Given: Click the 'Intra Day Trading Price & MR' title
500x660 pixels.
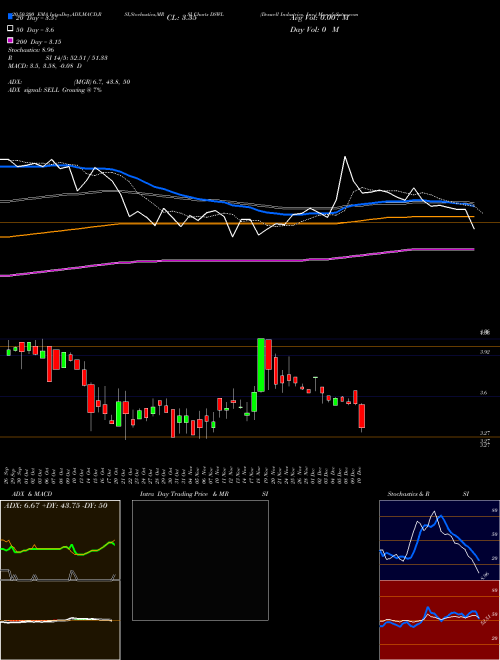Looking at the screenshot, I should tap(184, 494).
